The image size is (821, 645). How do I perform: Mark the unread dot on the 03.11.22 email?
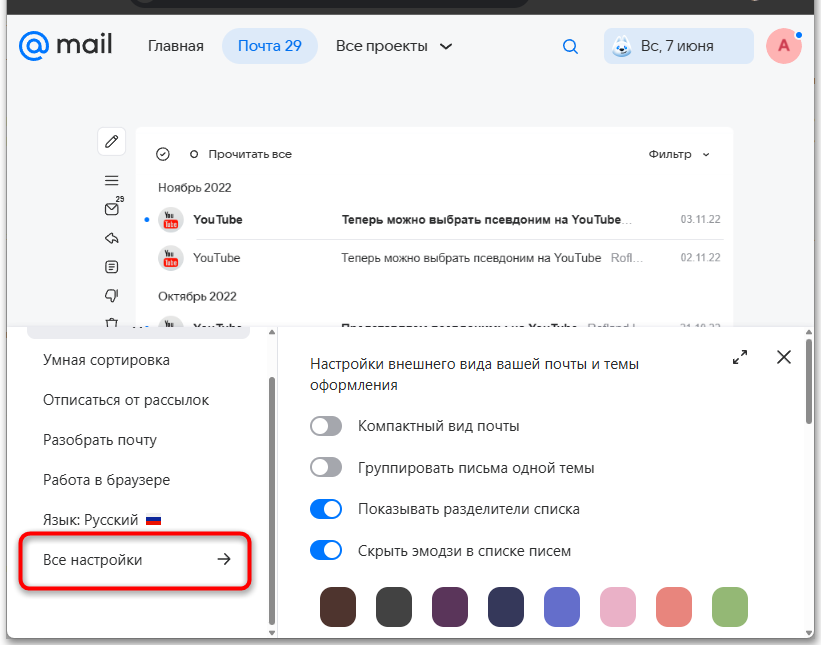[x=147, y=220]
